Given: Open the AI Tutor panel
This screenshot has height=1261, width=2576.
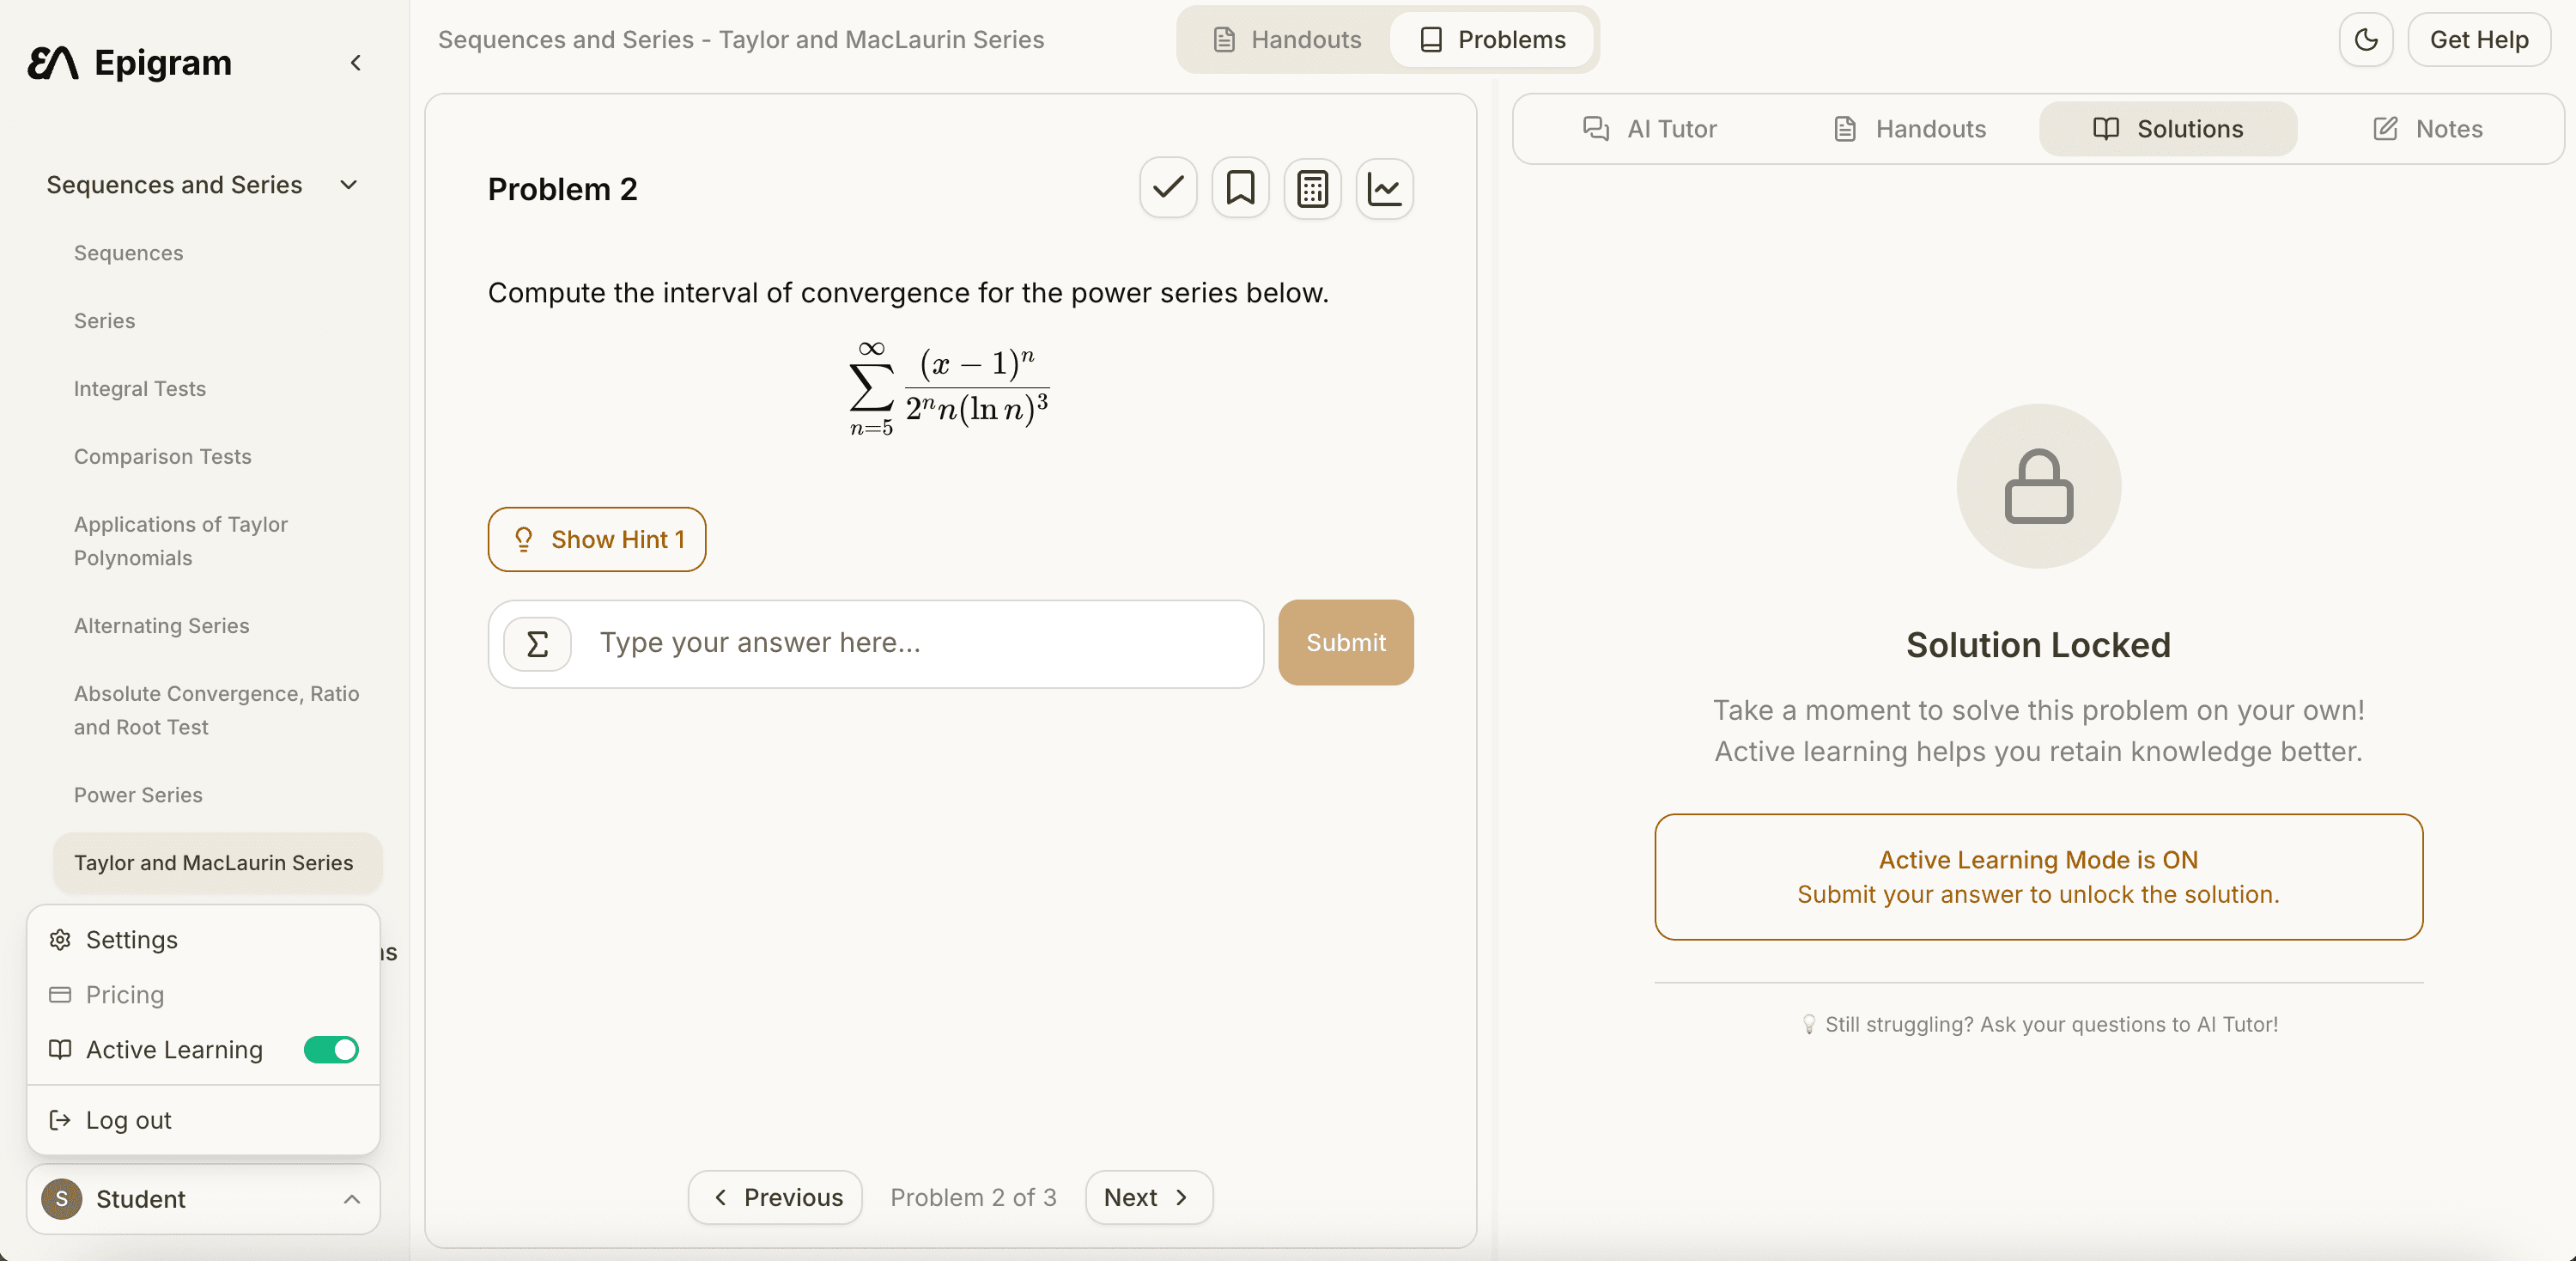Looking at the screenshot, I should pos(1650,128).
